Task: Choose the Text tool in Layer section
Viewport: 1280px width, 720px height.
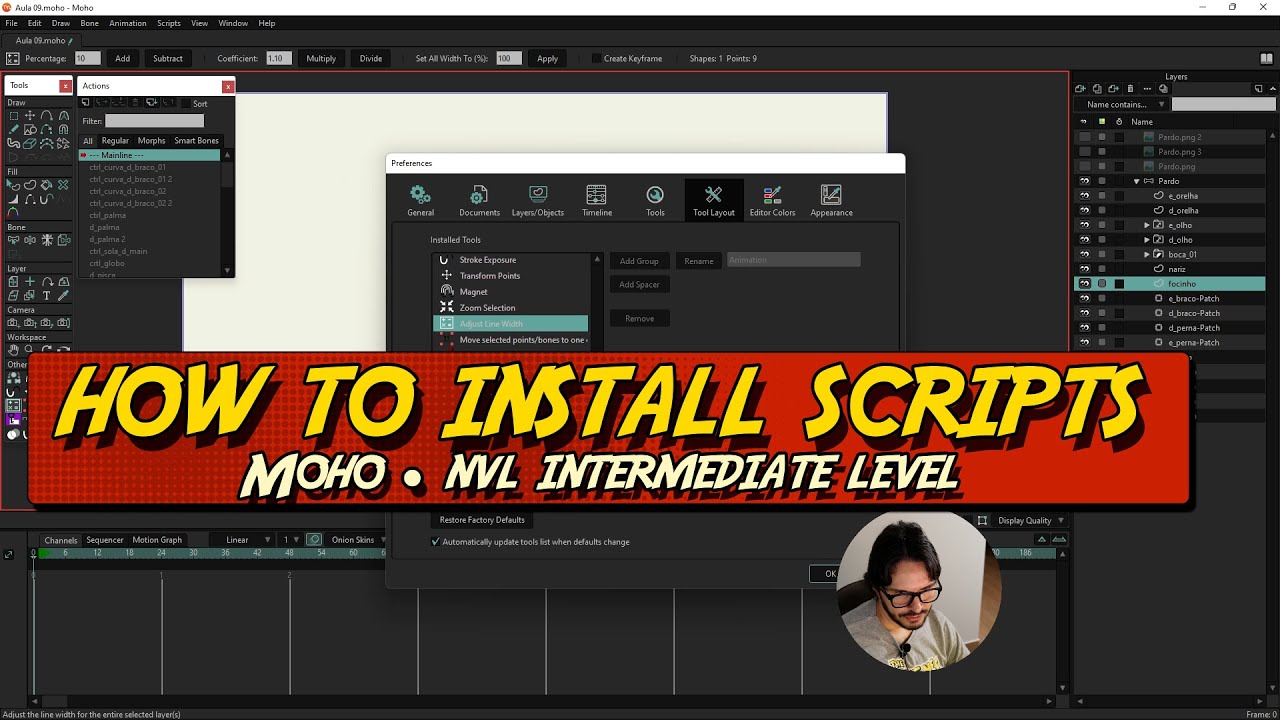Action: point(46,295)
